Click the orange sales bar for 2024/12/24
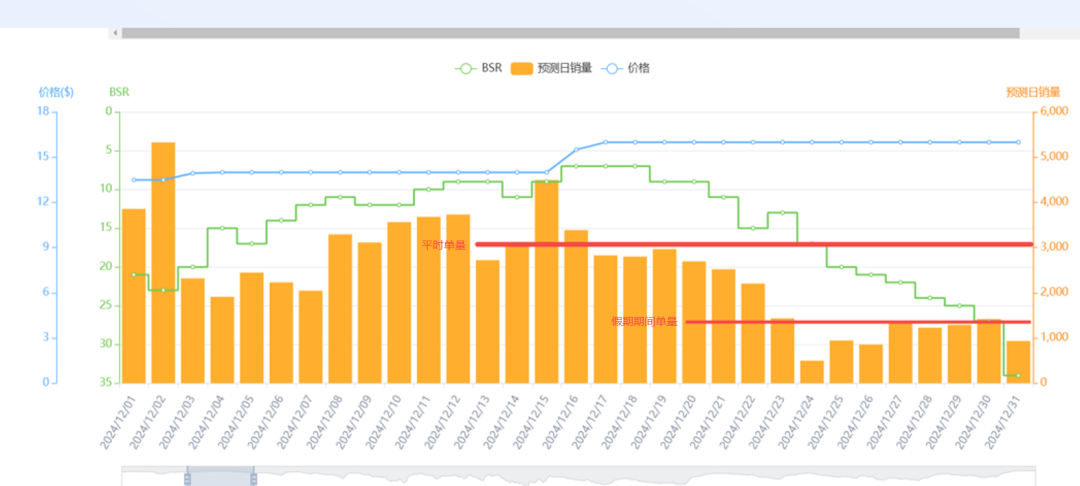This screenshot has height=486, width=1080. (x=812, y=372)
